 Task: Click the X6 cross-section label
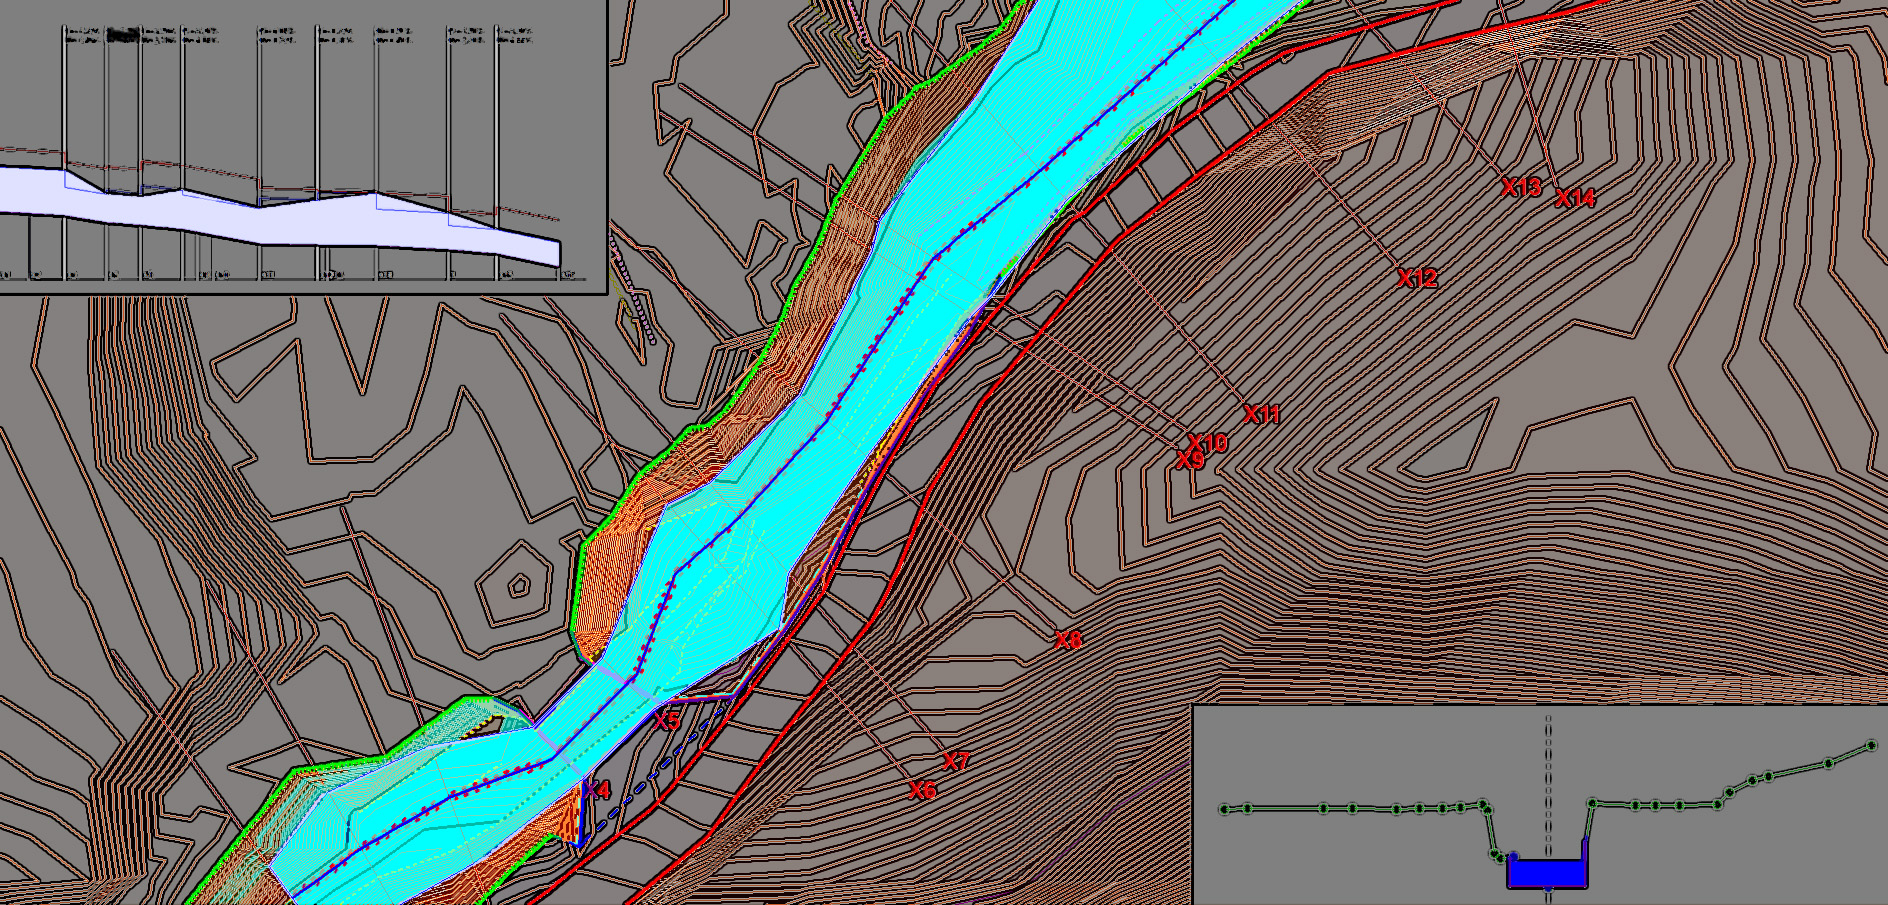pyautogui.click(x=923, y=790)
